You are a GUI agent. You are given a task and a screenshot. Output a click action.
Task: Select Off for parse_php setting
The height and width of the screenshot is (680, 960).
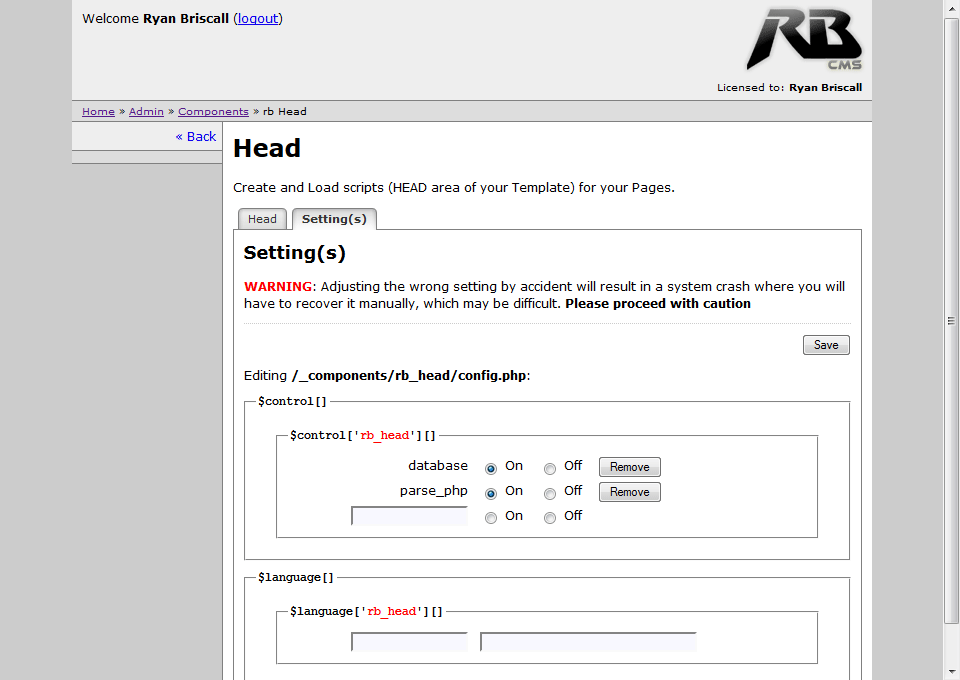(550, 493)
